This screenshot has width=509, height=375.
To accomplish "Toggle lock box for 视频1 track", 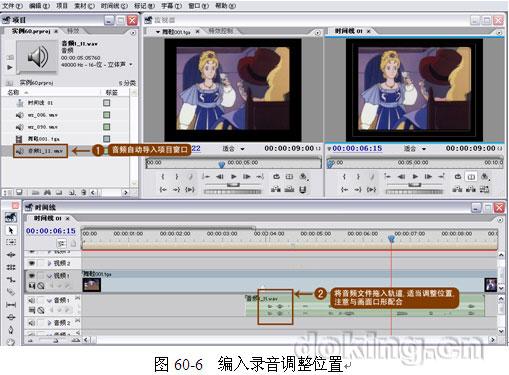I will coord(41,276).
